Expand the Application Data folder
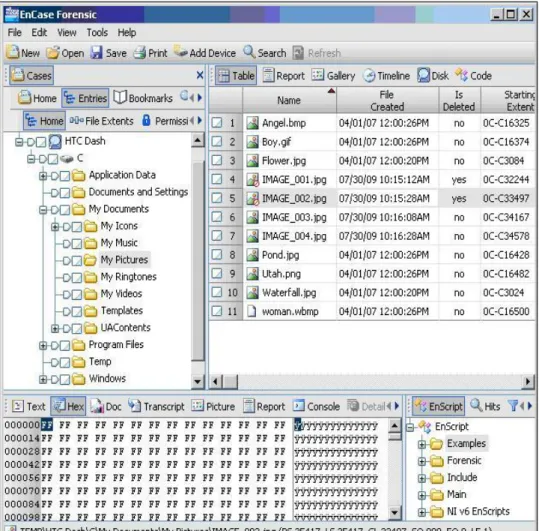Screen dimensions: 539x531 (43, 176)
